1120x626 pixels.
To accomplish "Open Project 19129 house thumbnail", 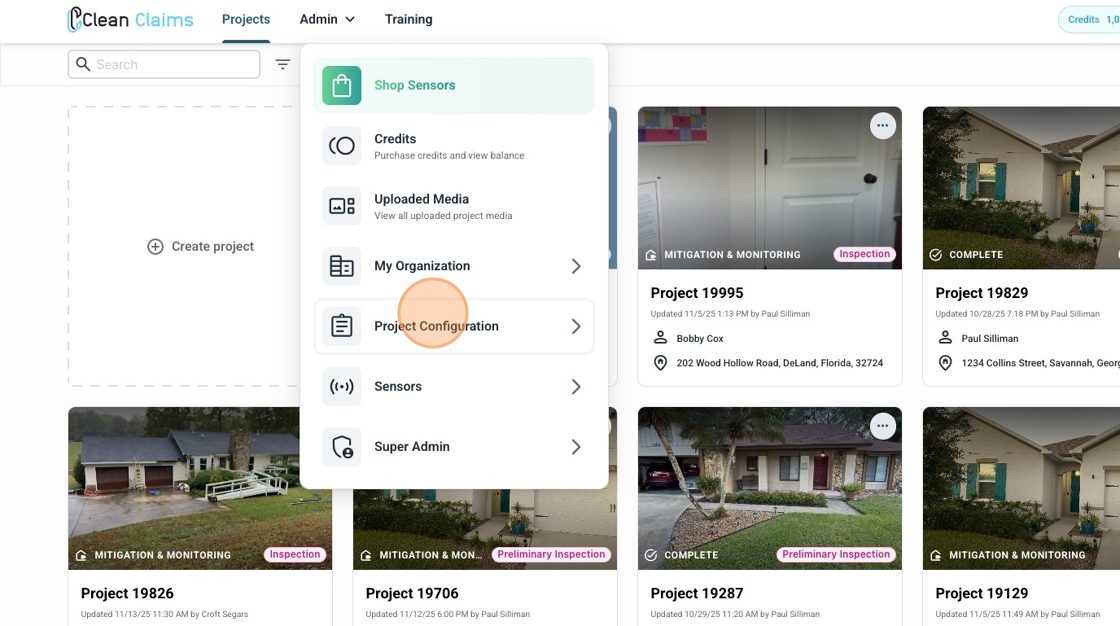I will click(x=1021, y=488).
